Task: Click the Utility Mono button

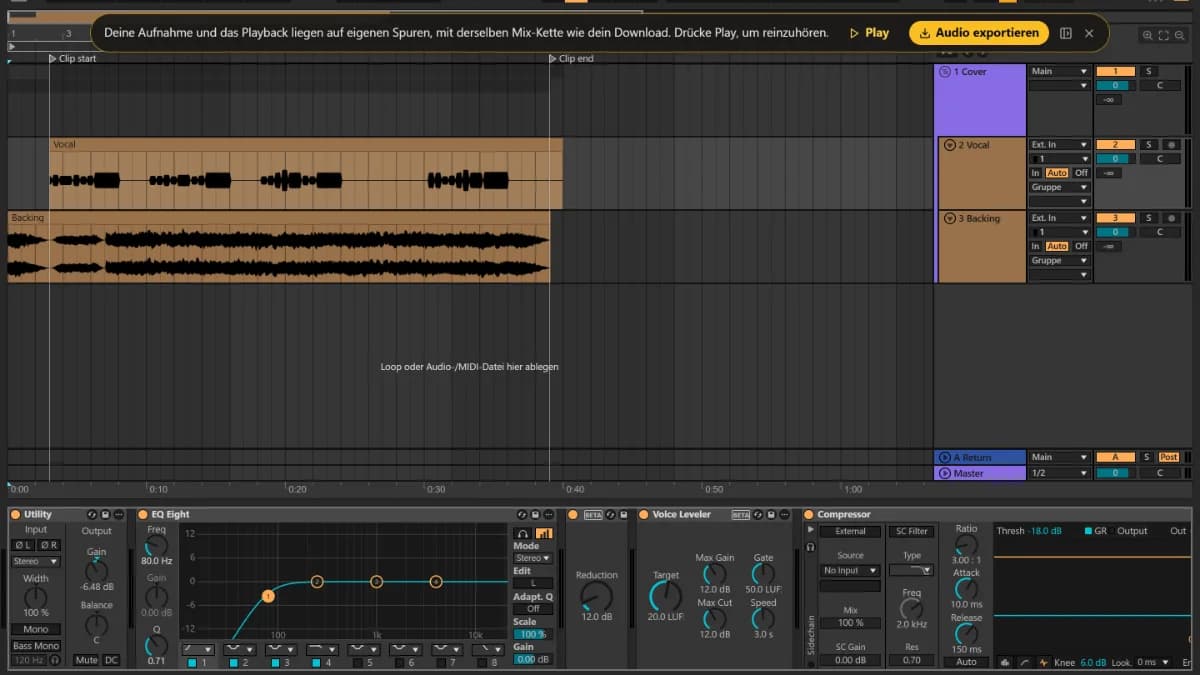Action: [x=36, y=629]
